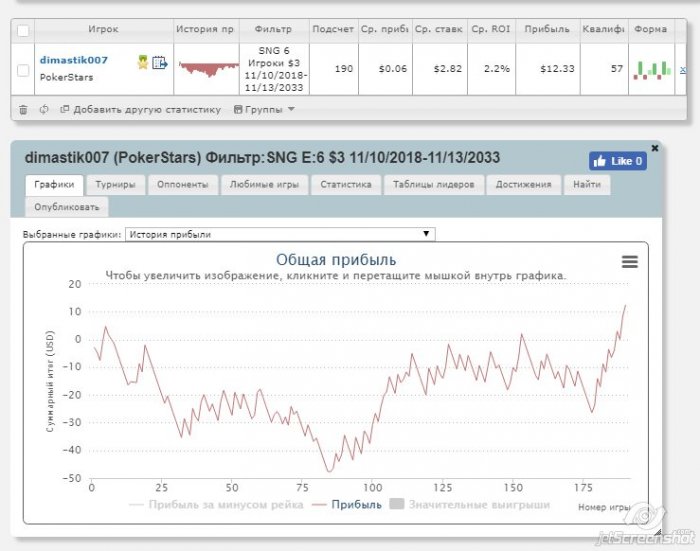Open the red profit history sparkline

click(208, 69)
